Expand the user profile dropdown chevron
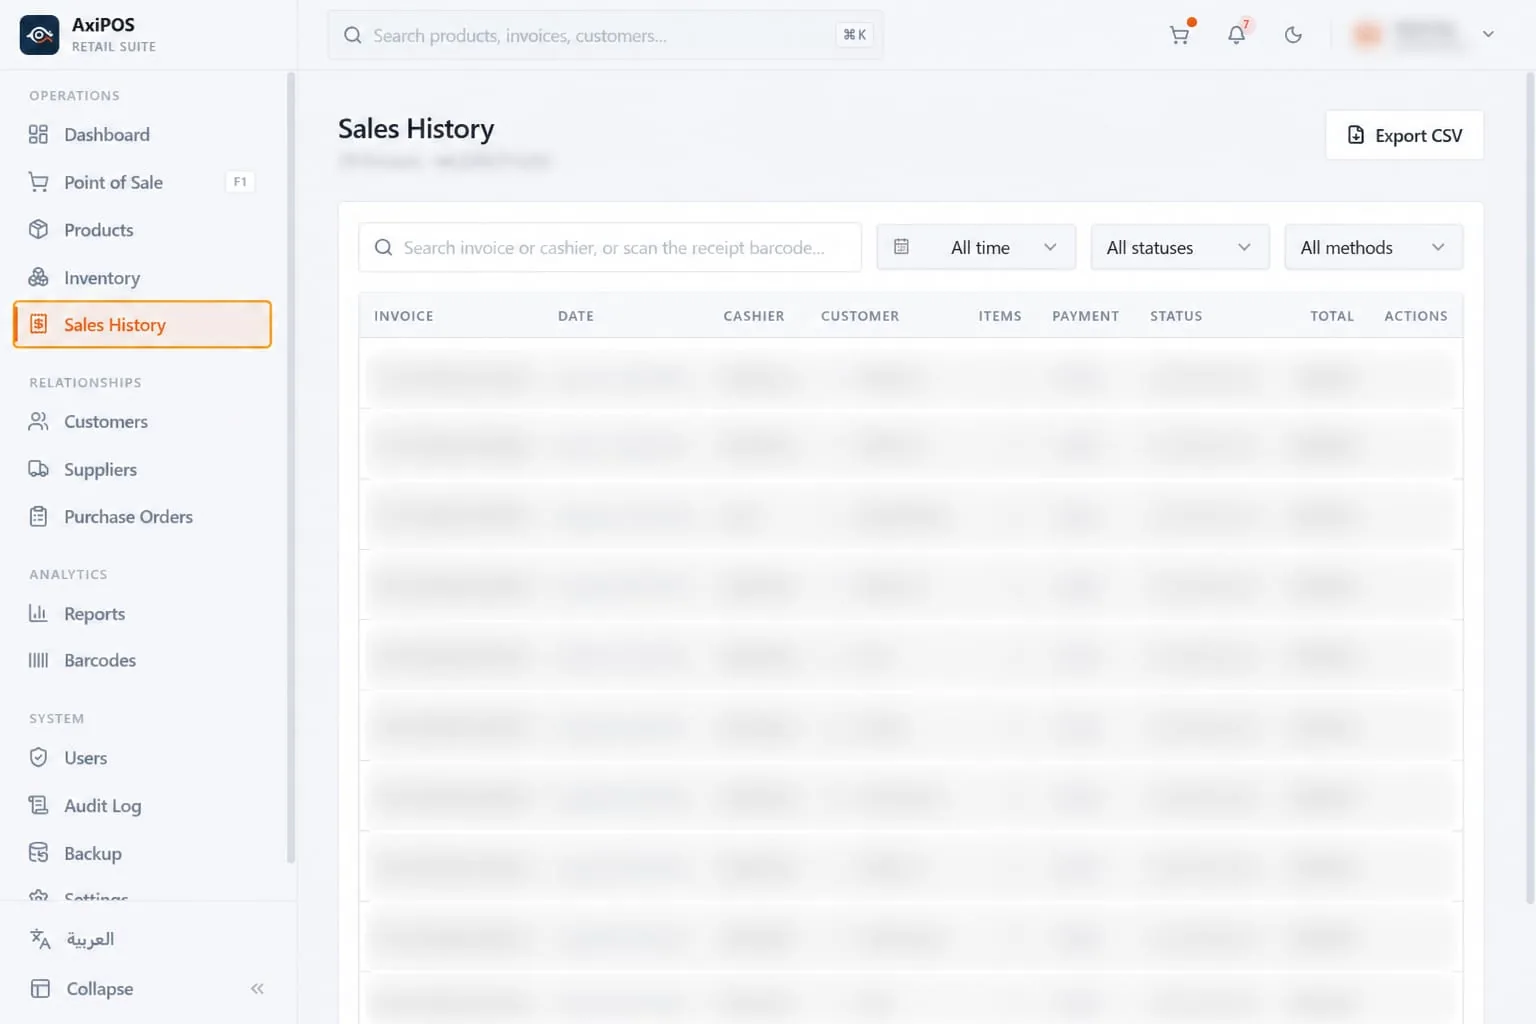This screenshot has width=1536, height=1024. pyautogui.click(x=1488, y=34)
